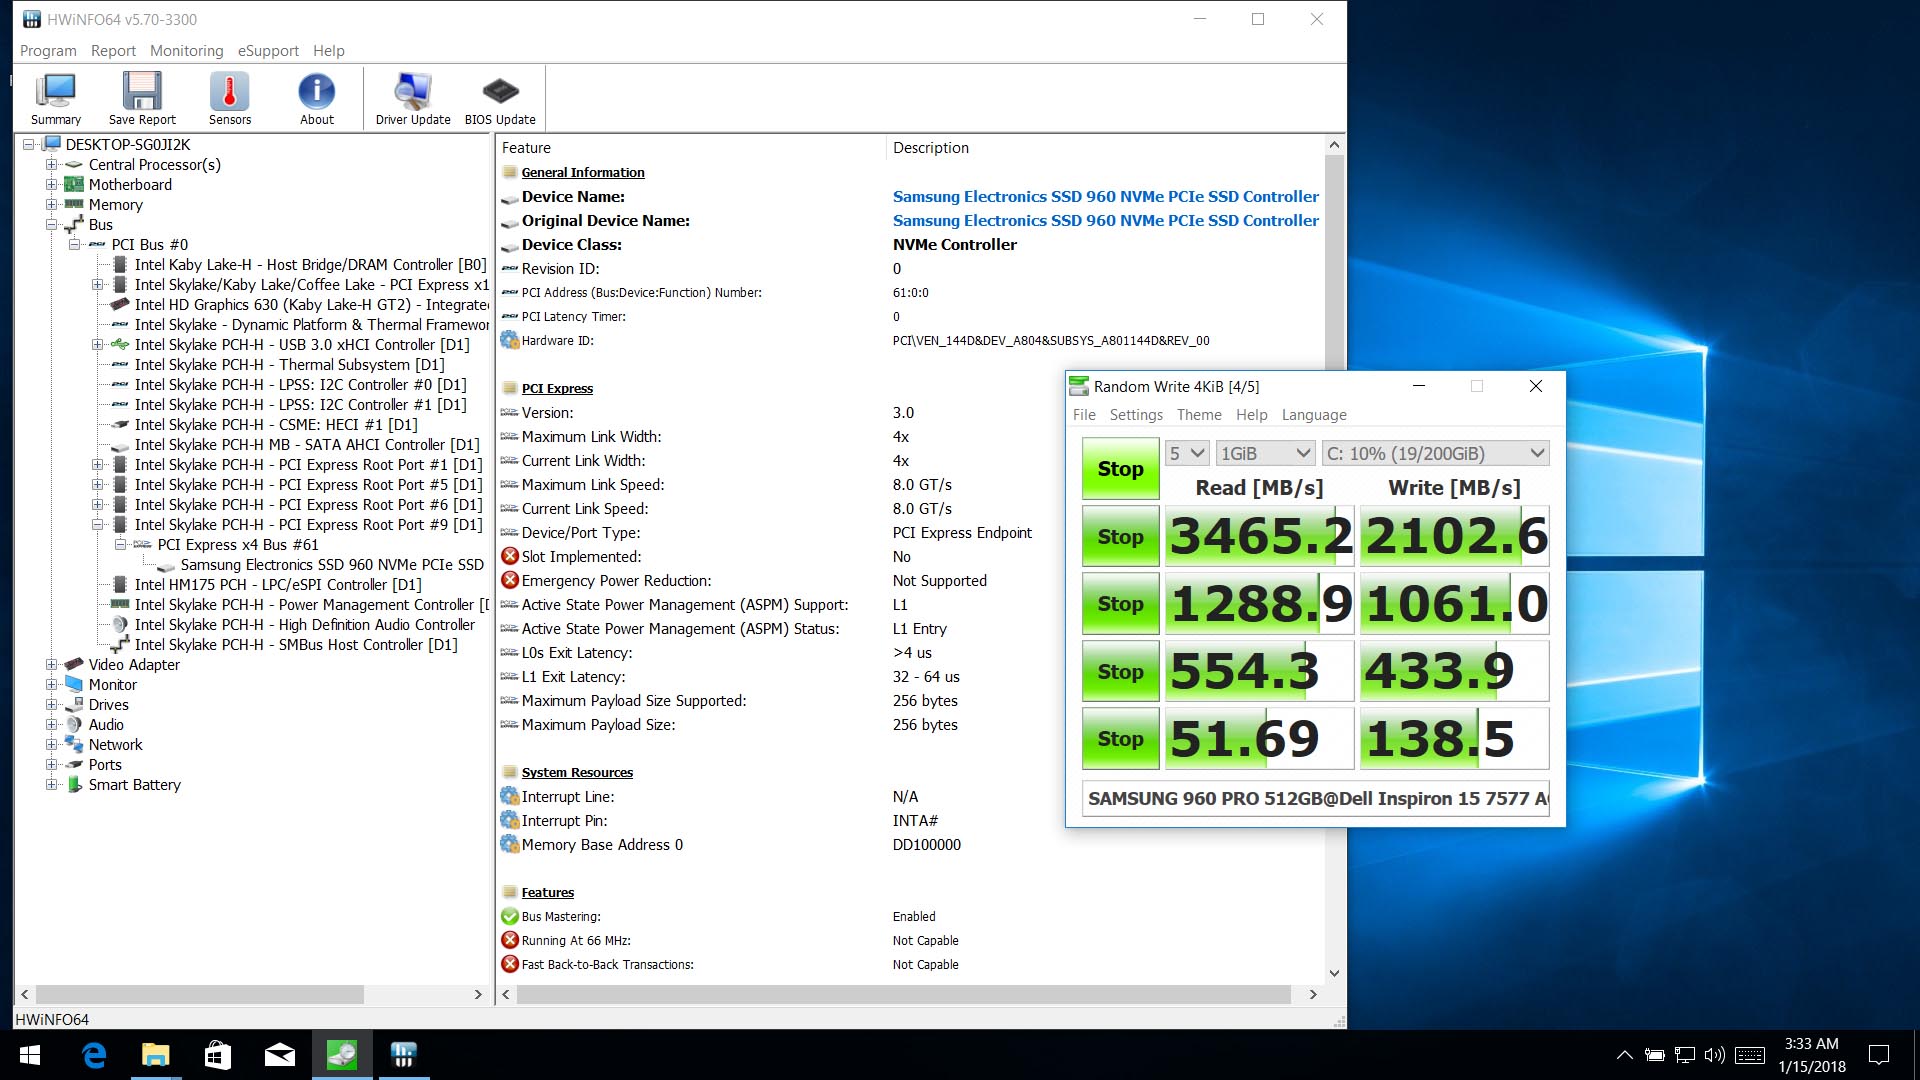Show hidden tray icons chevron

click(x=1625, y=1055)
